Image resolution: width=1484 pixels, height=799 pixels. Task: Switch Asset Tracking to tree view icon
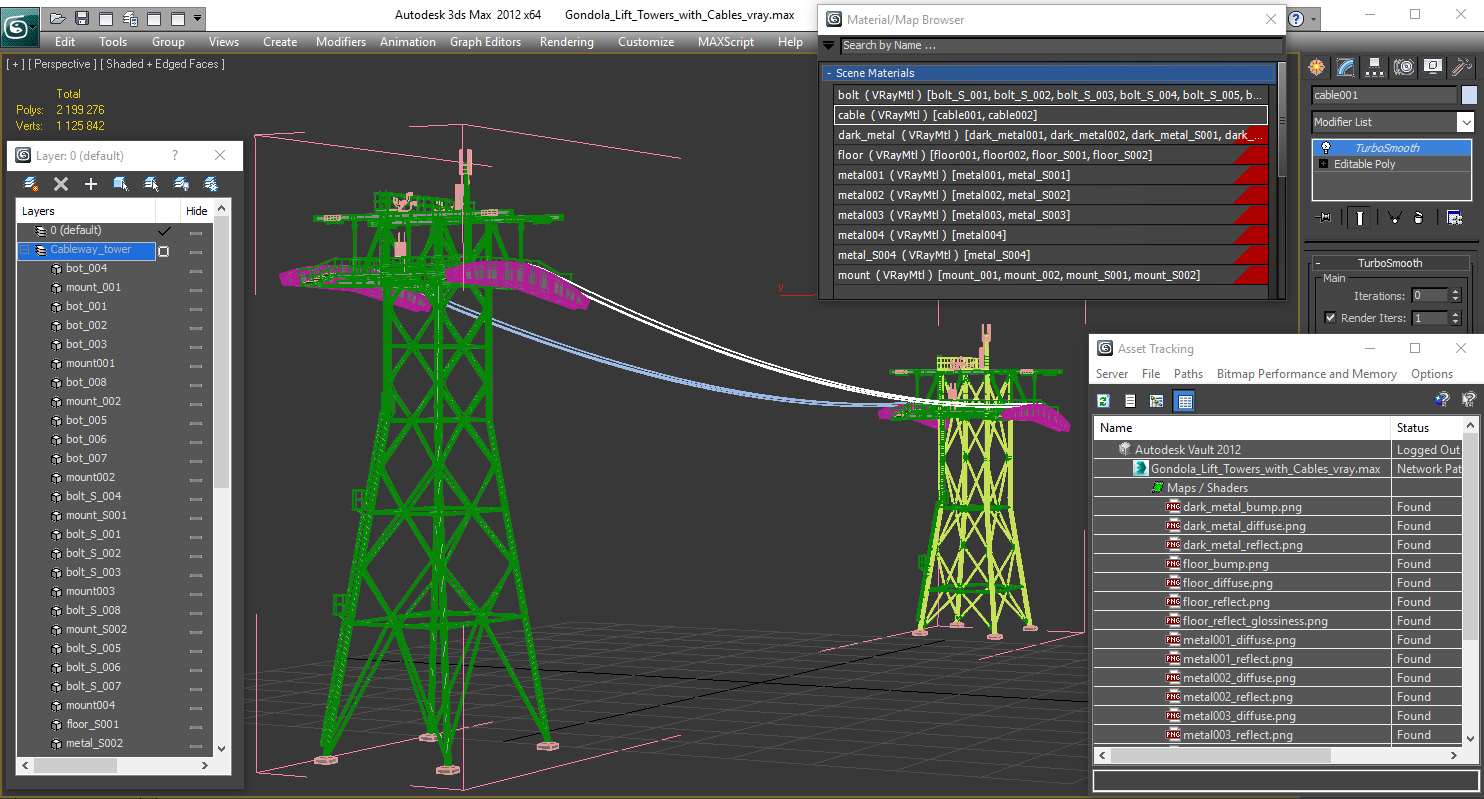tap(1156, 401)
